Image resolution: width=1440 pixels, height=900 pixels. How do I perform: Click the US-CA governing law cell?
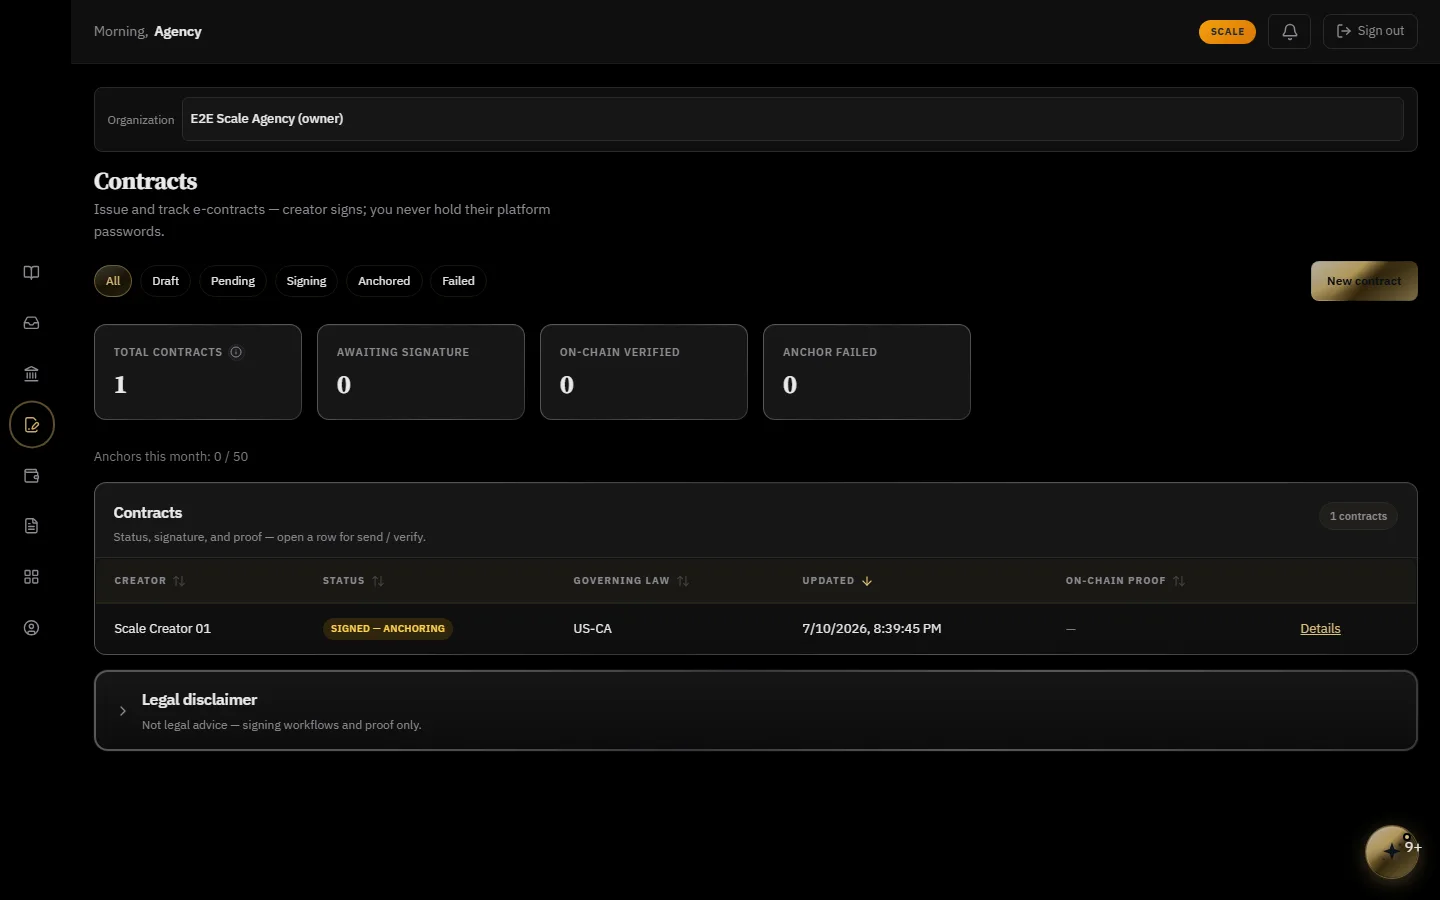(592, 629)
